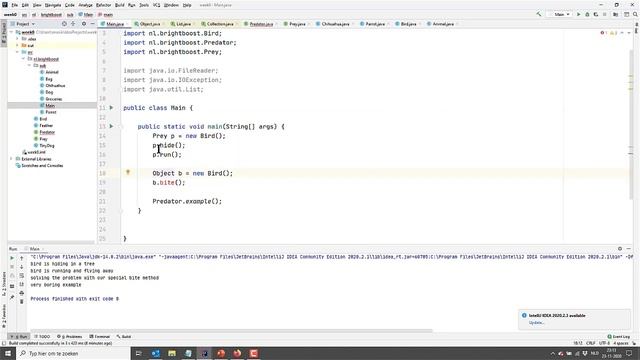
Task: Open the Refactor menu
Action: click(x=103, y=5)
